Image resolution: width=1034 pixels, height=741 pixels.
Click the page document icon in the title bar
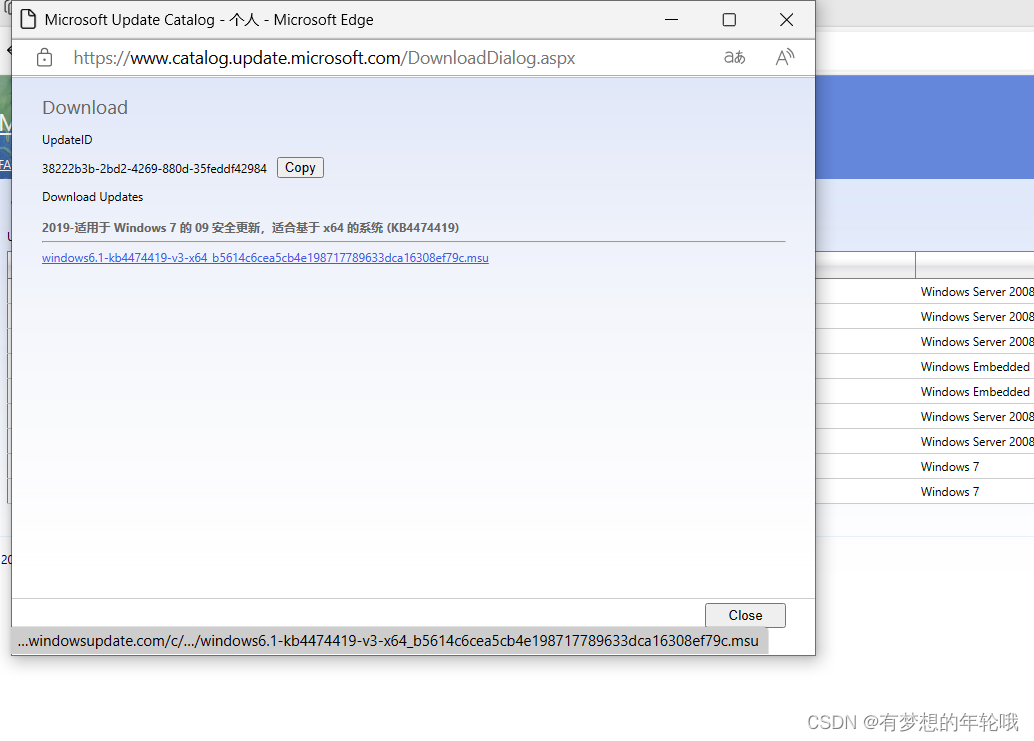click(27, 19)
